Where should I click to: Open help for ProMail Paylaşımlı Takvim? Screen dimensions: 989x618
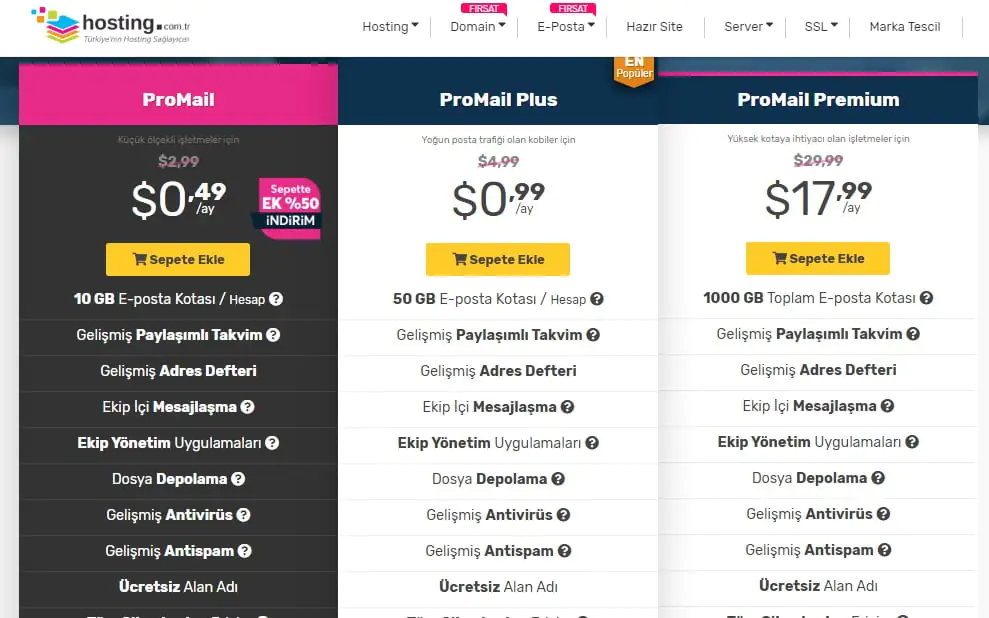click(x=273, y=335)
